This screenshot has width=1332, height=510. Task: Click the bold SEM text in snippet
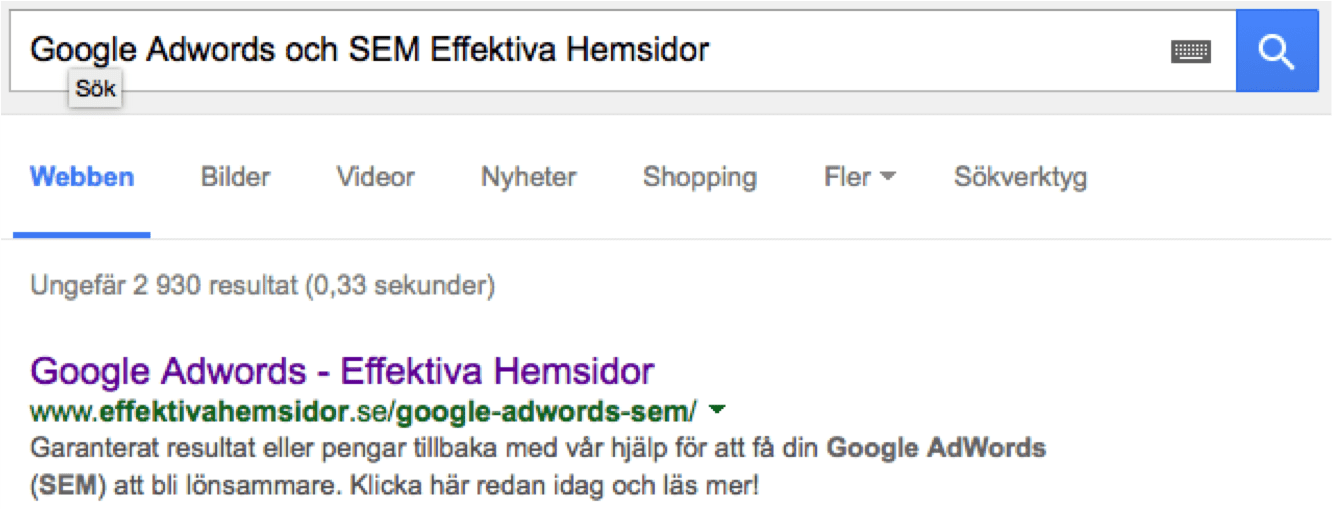(68, 487)
